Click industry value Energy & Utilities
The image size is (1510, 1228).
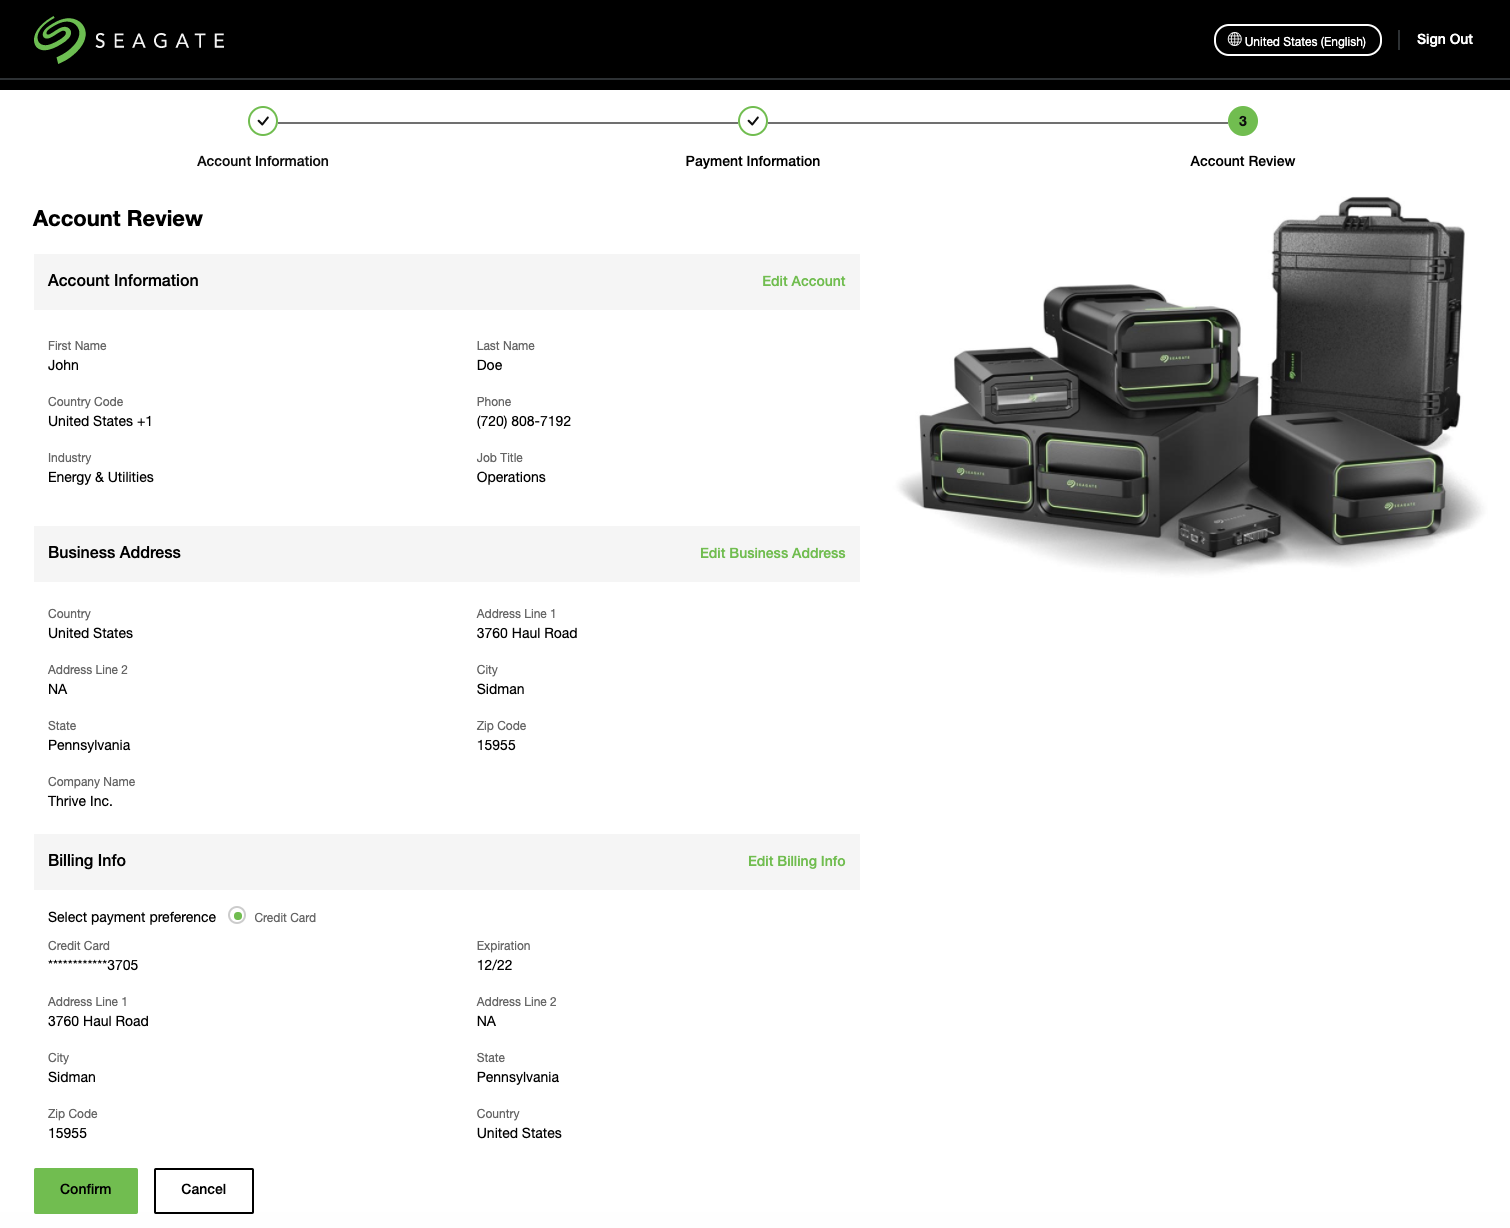tap(101, 477)
